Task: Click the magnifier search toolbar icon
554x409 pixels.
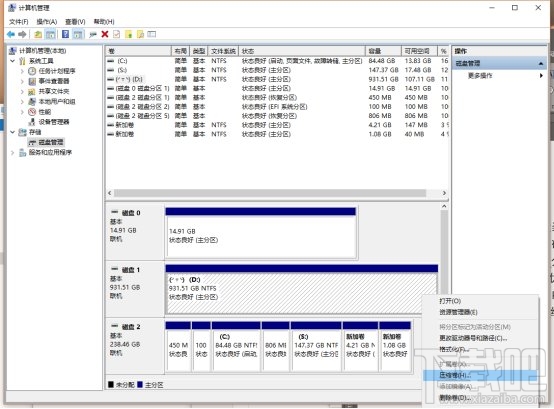Action: coord(140,34)
